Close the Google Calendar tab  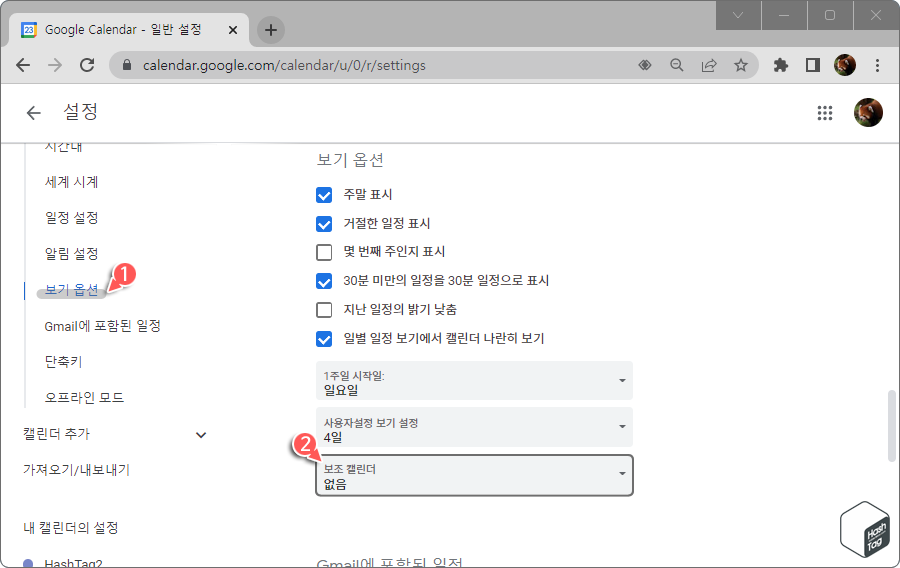[x=232, y=30]
